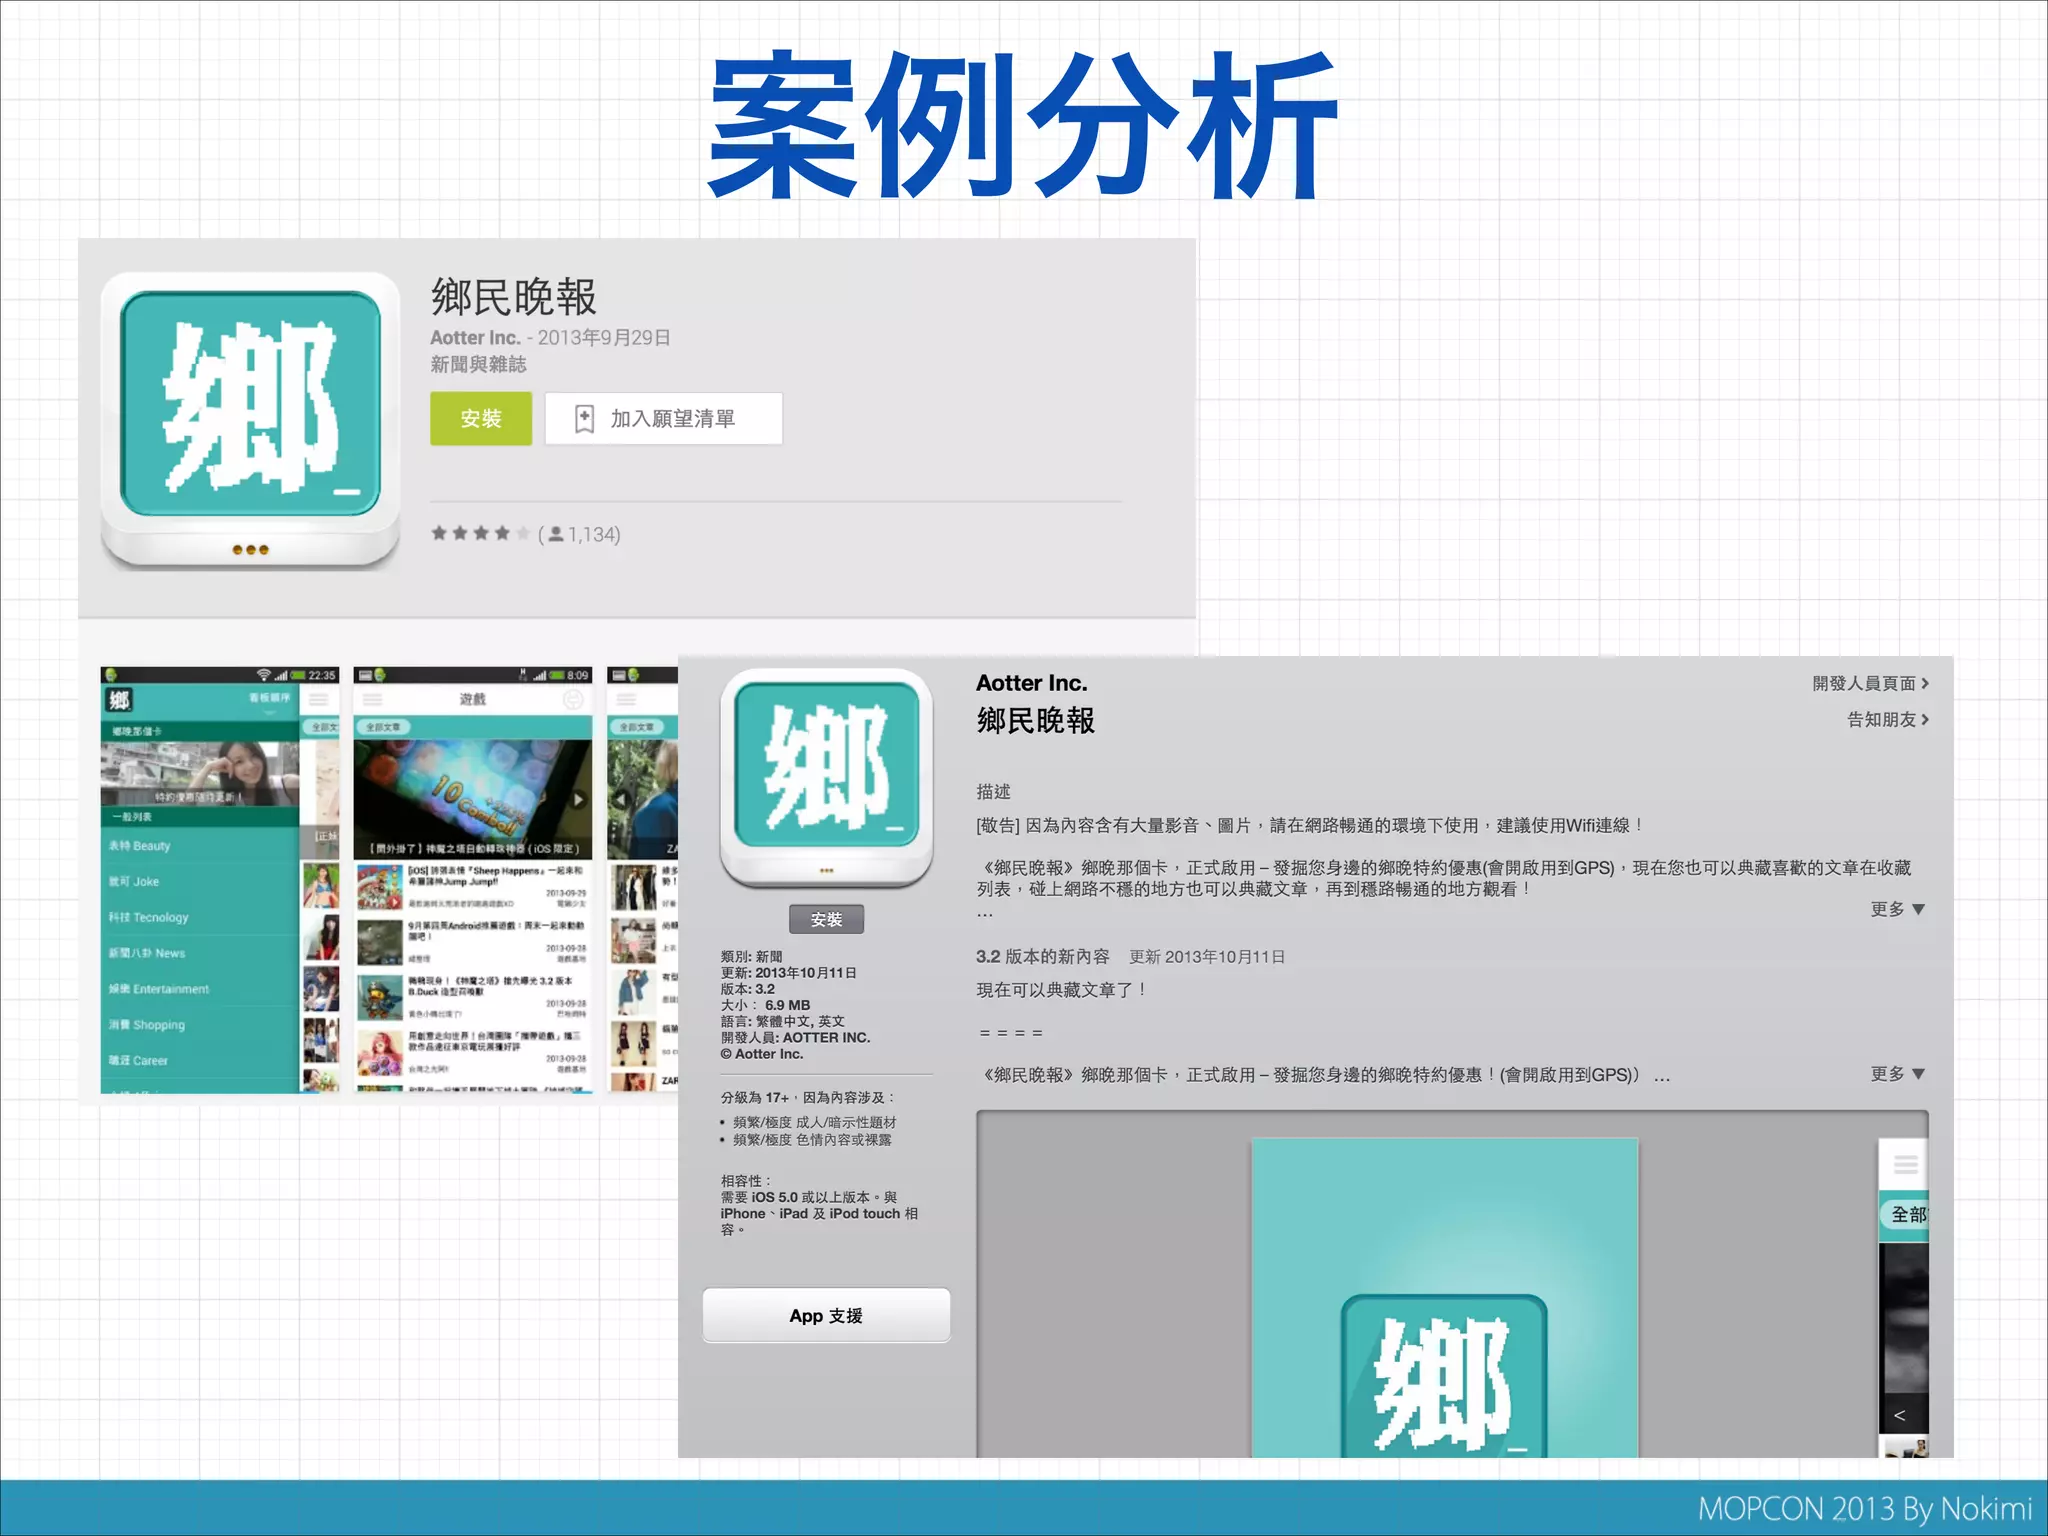Select 職涯 Career in the side menu
This screenshot has height=1536, width=2048.
(x=200, y=1061)
